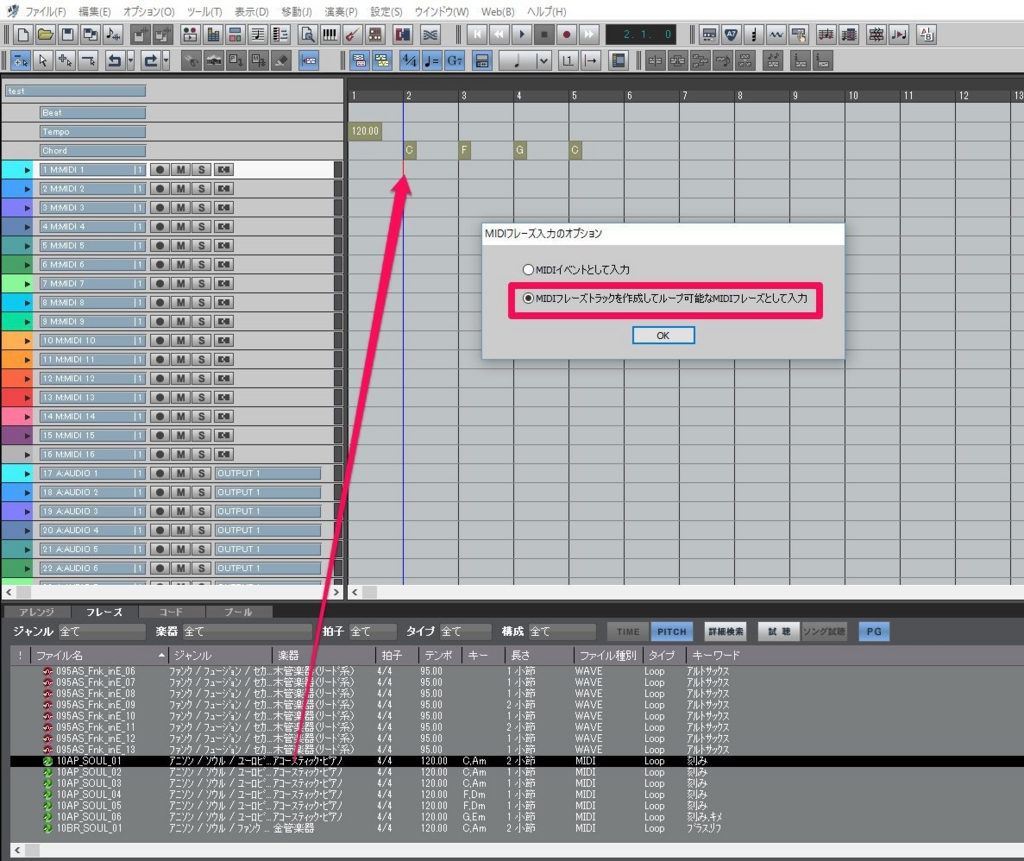
Task: Create a new song file
Action: [x=23, y=35]
